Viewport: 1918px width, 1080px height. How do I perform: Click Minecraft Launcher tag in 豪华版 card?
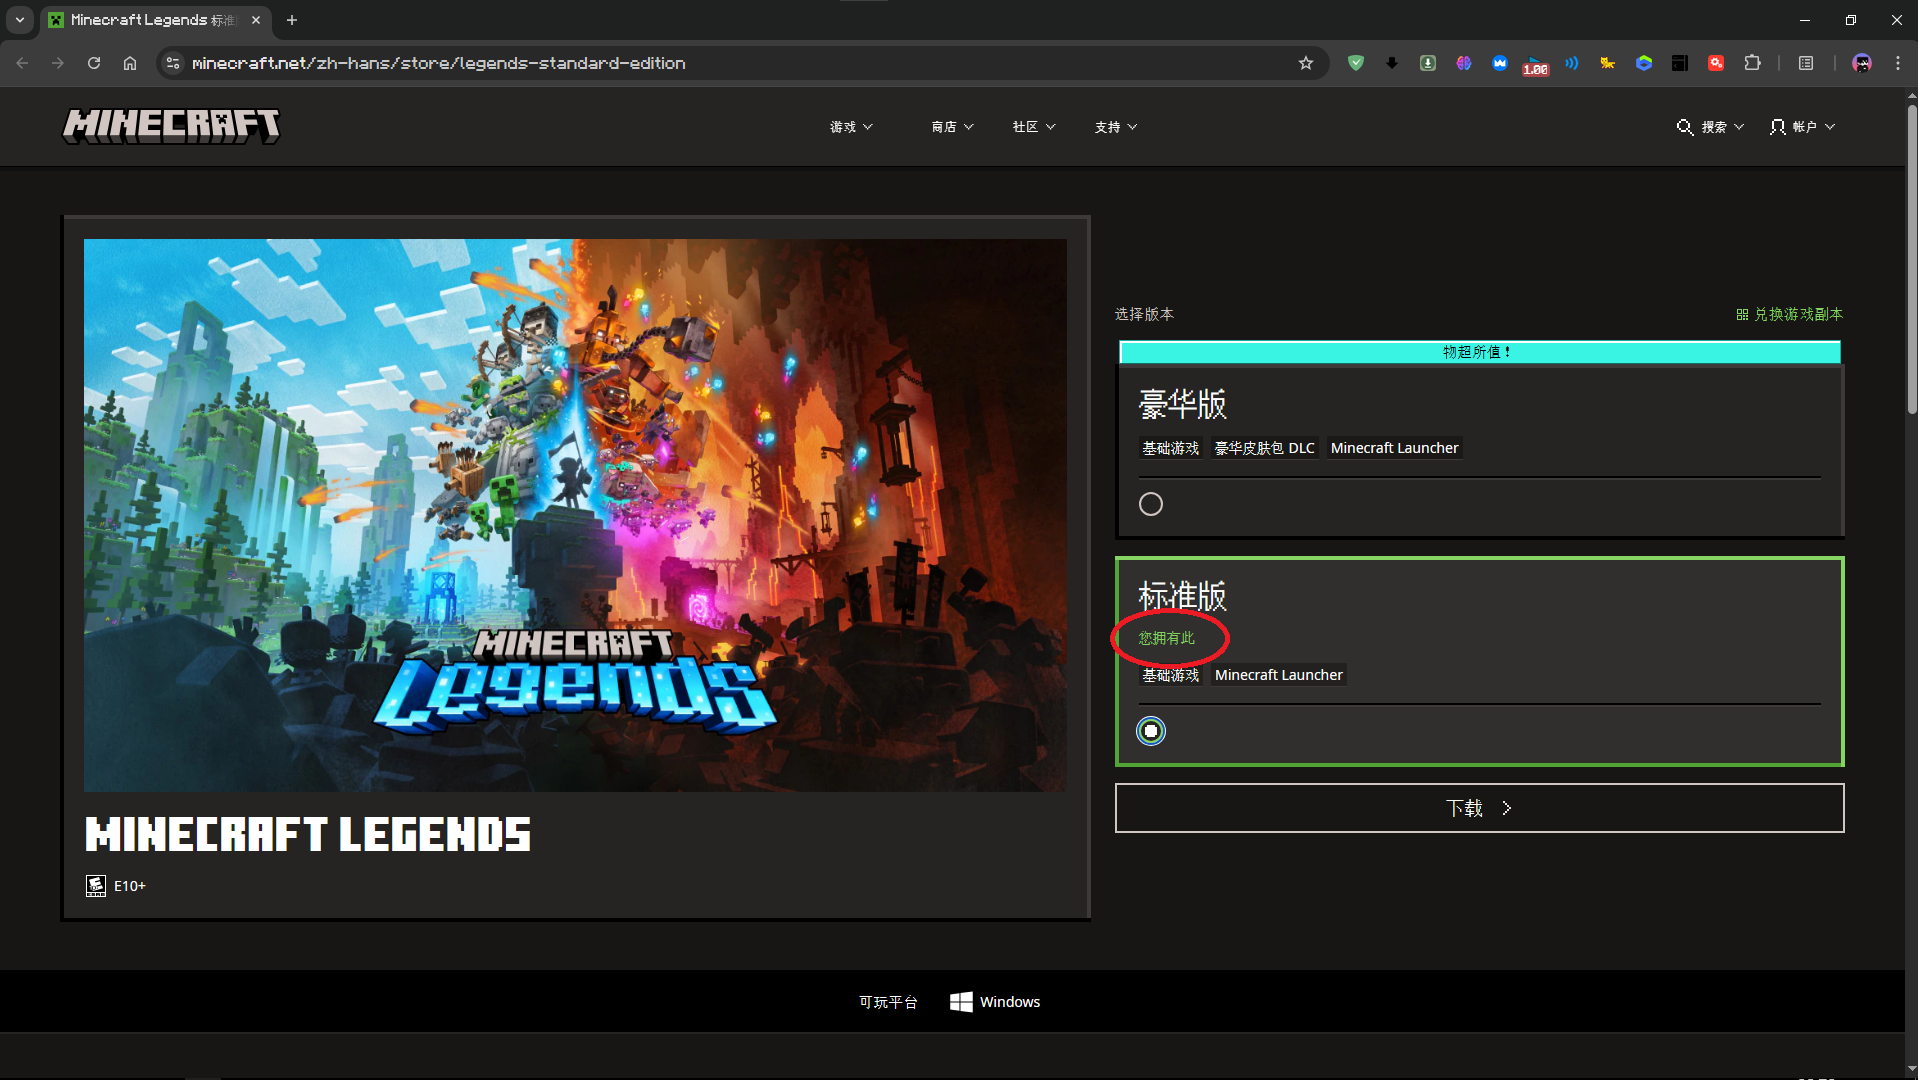pyautogui.click(x=1394, y=448)
